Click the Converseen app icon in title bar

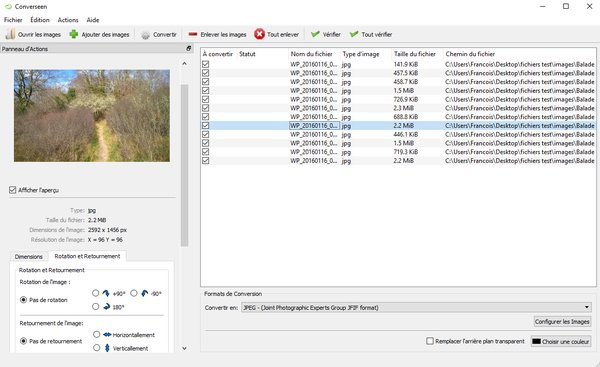(8, 7)
